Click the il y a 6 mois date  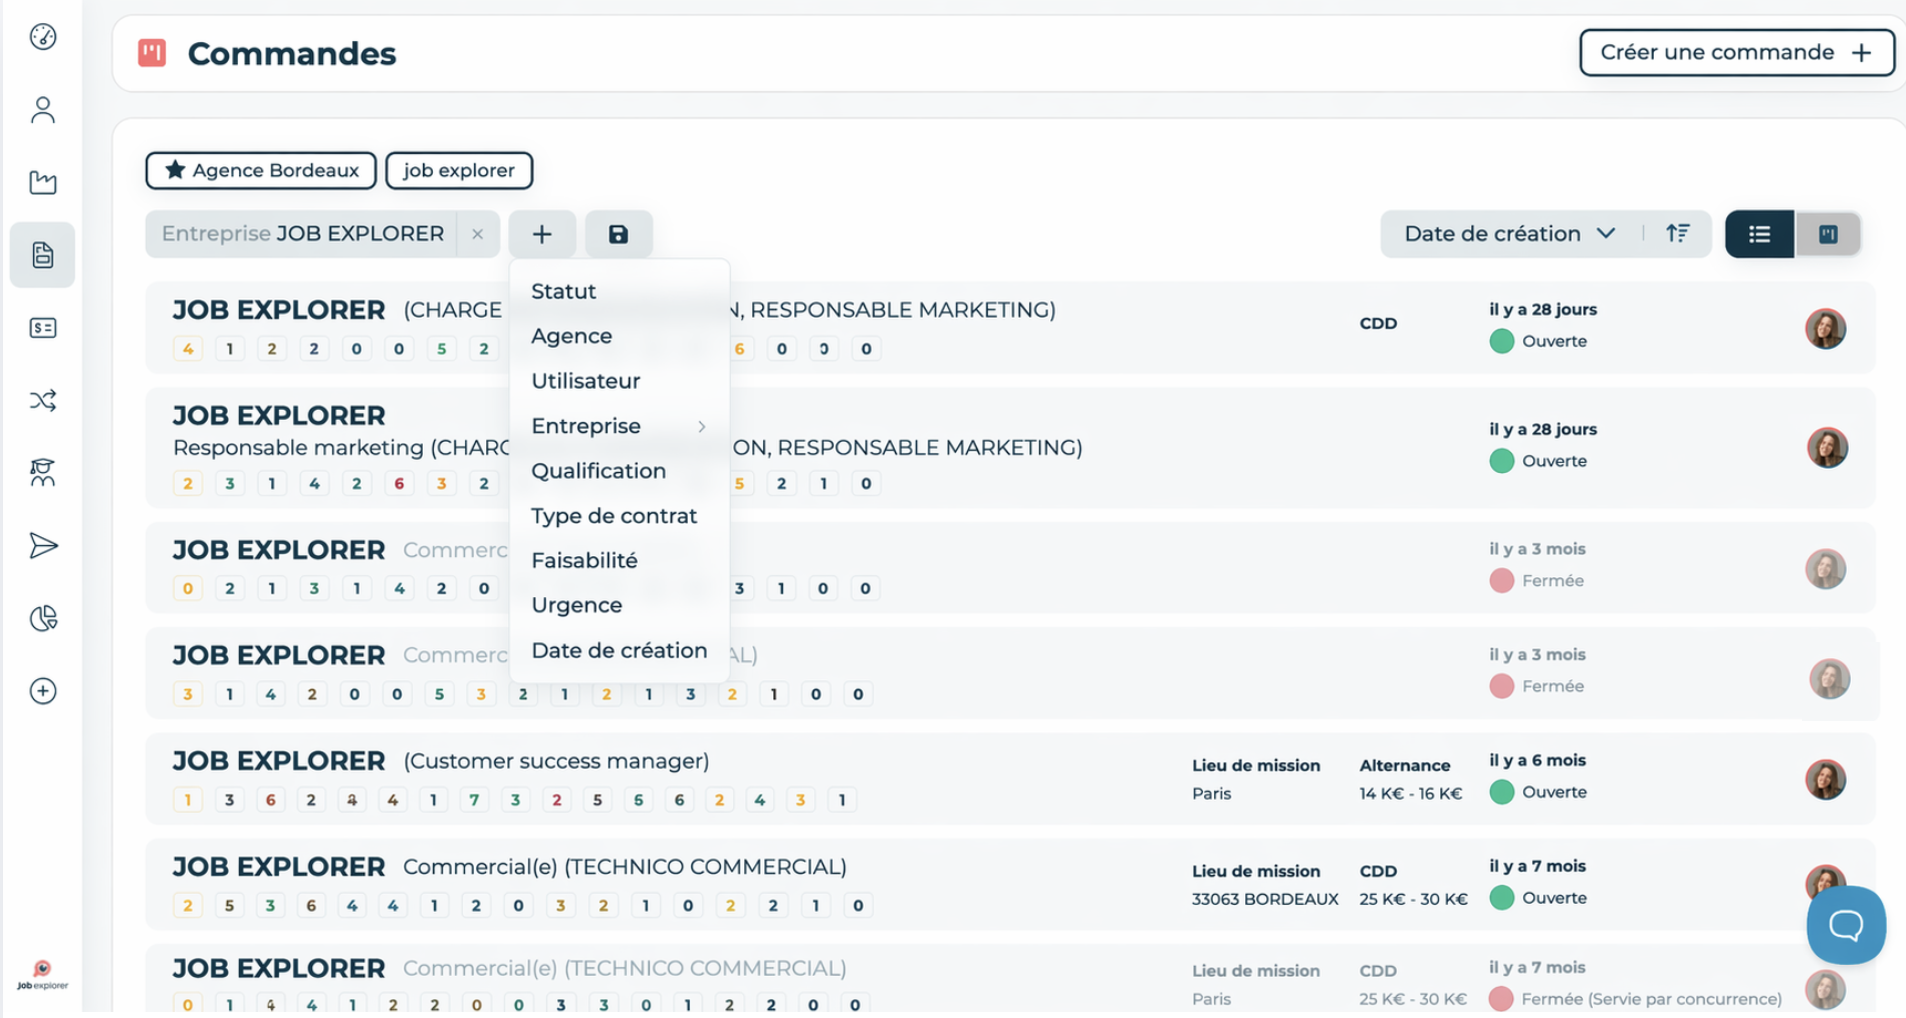pos(1538,760)
